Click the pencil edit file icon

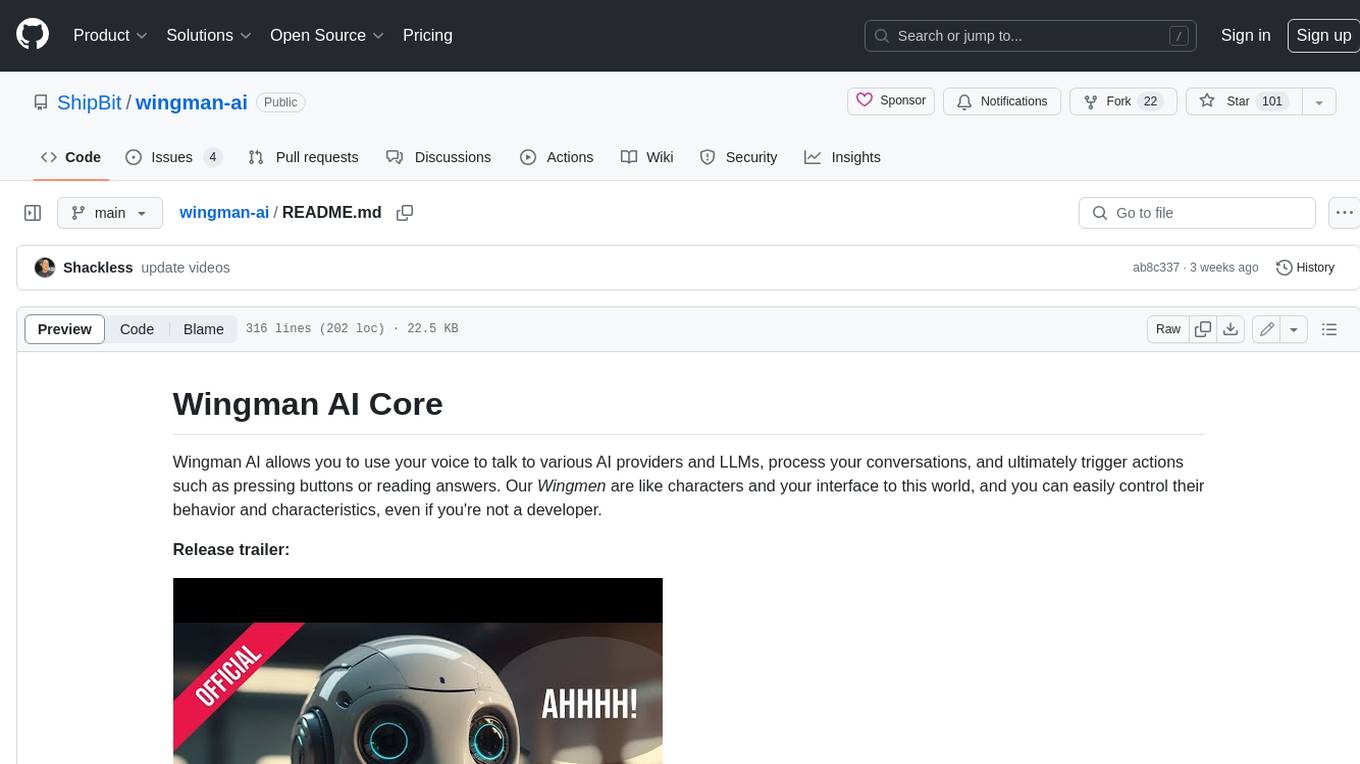[1267, 329]
